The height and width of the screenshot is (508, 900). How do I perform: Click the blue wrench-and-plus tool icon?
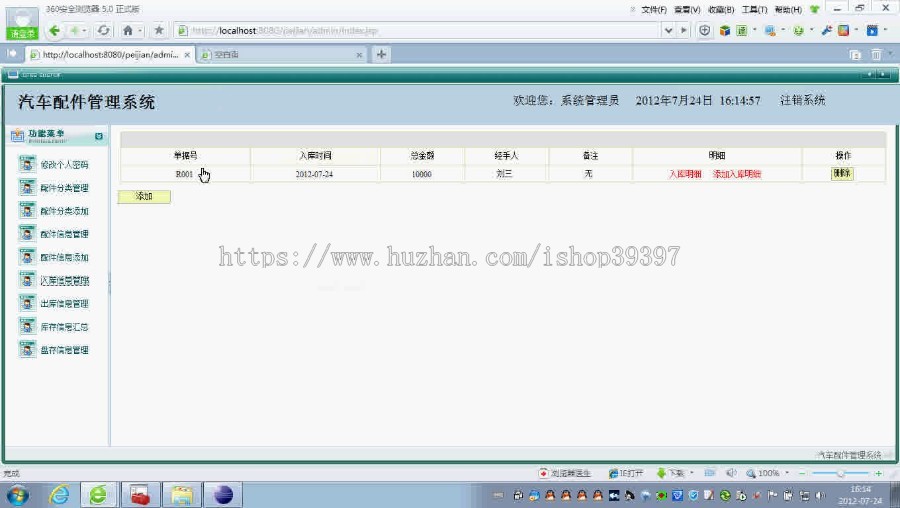click(827, 30)
